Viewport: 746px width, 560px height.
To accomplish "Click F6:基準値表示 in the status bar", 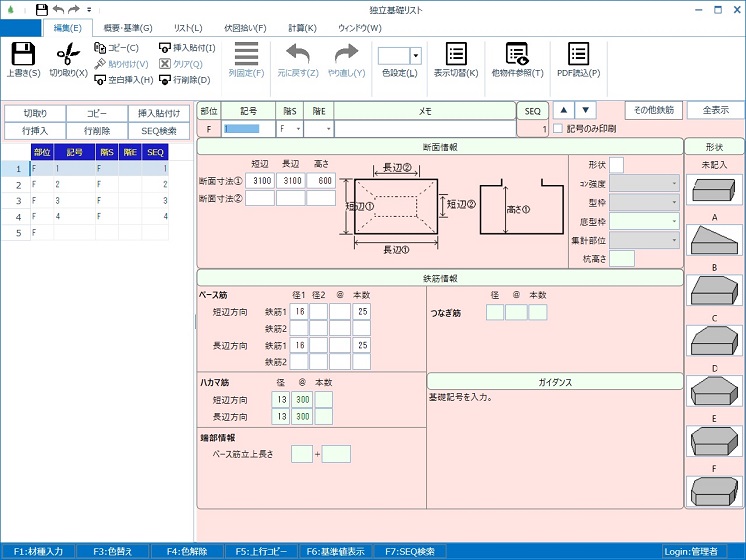I will click(x=335, y=551).
